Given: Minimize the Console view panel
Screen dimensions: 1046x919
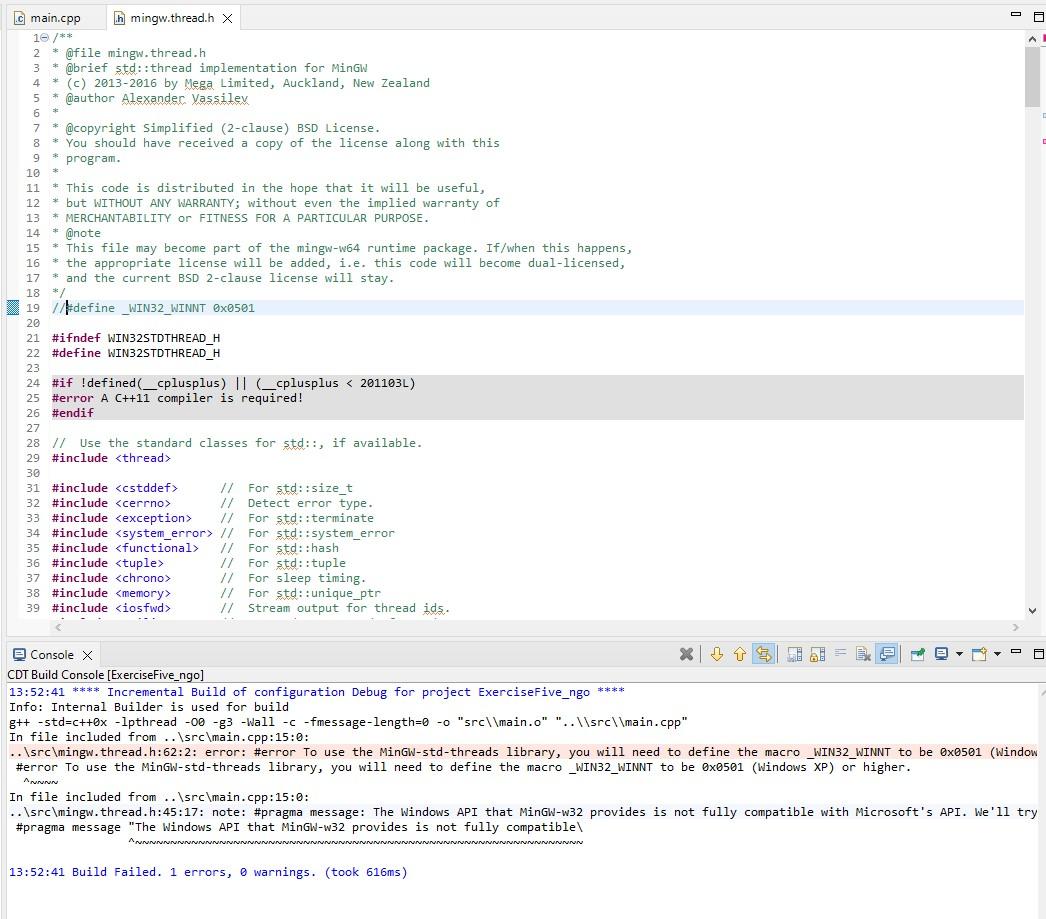Looking at the screenshot, I should [x=1016, y=652].
